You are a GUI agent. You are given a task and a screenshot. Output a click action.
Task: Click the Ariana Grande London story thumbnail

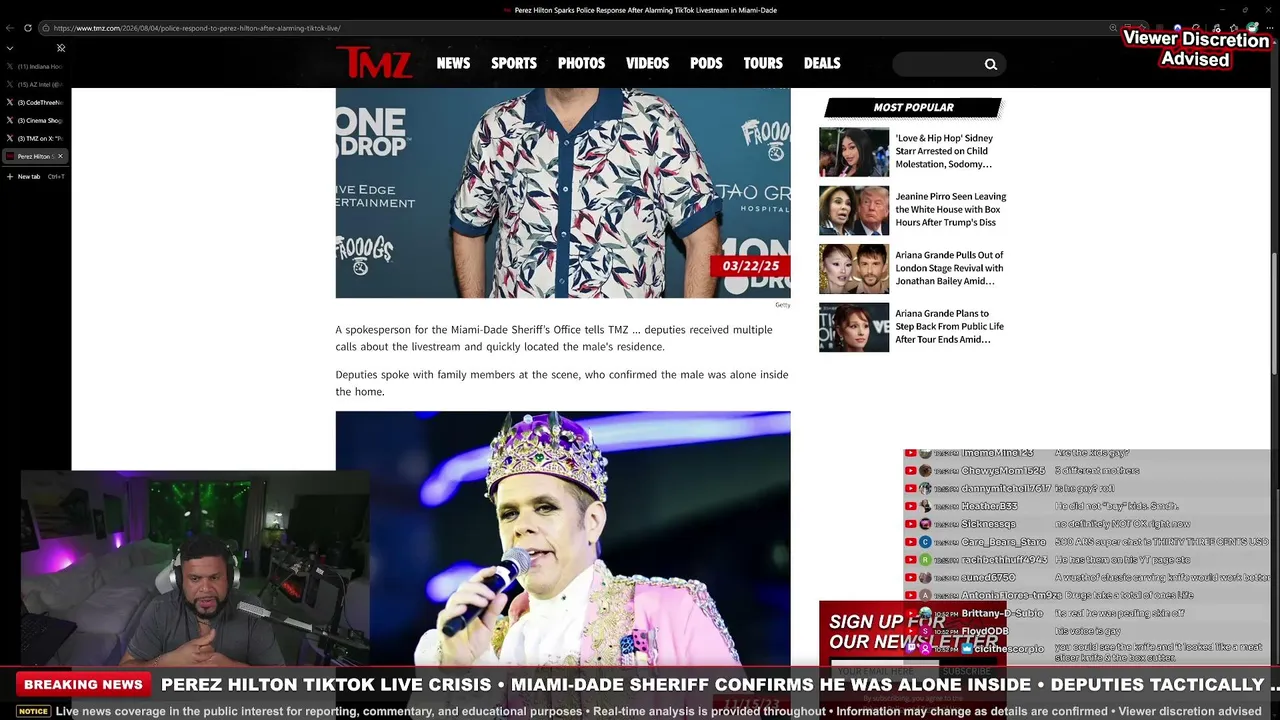854,269
